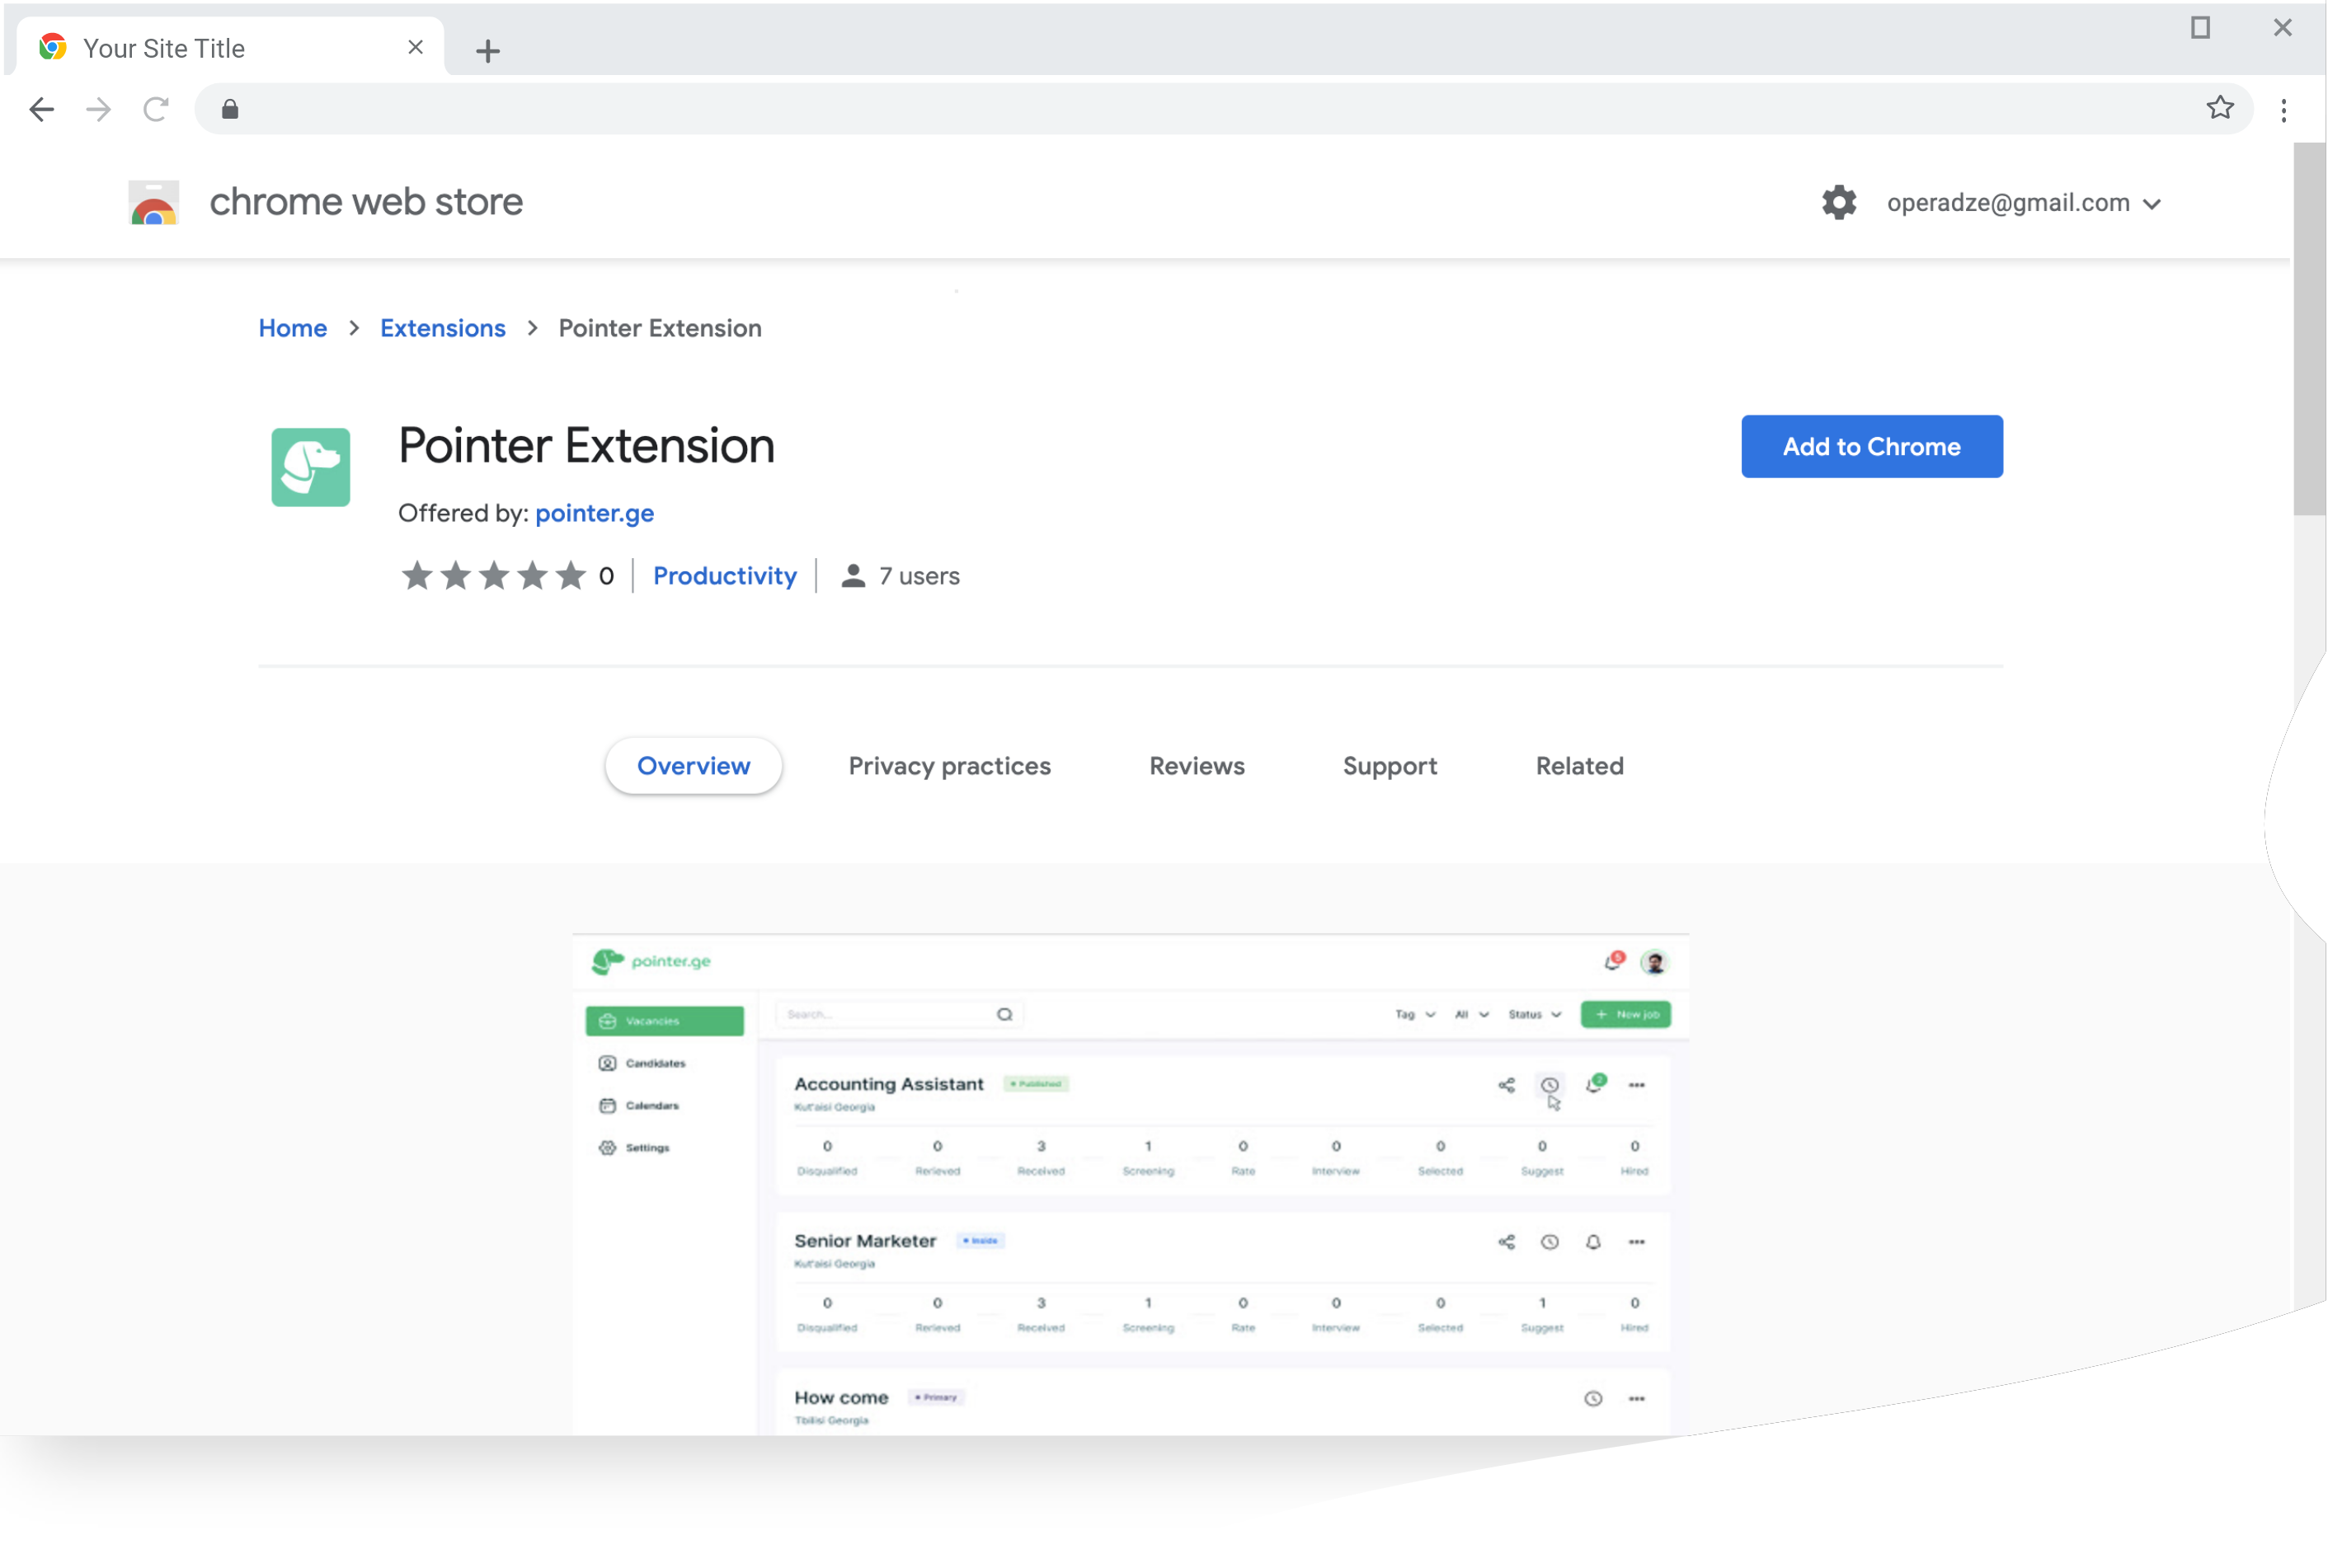This screenshot has height=1568, width=2328.
Task: Click the browser forward arrow
Action: tap(98, 109)
